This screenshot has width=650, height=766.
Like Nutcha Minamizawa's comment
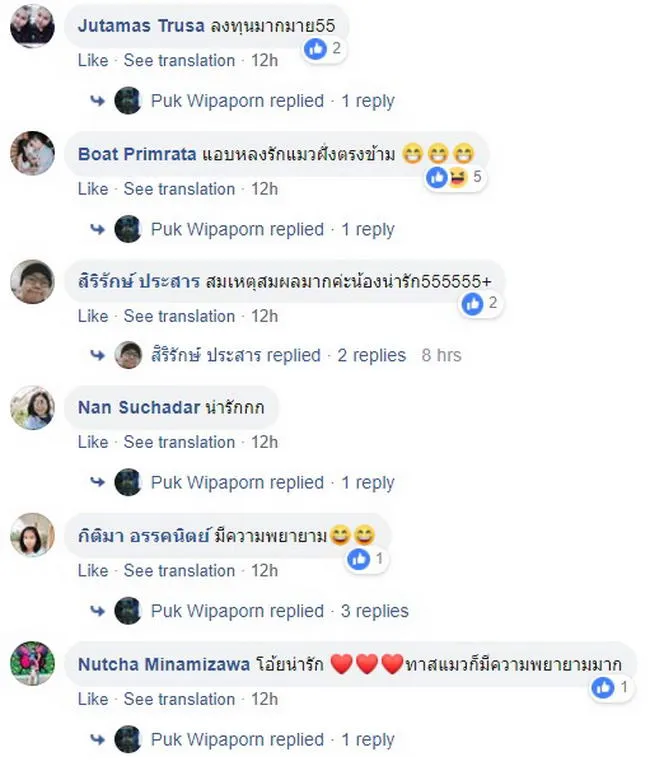93,699
